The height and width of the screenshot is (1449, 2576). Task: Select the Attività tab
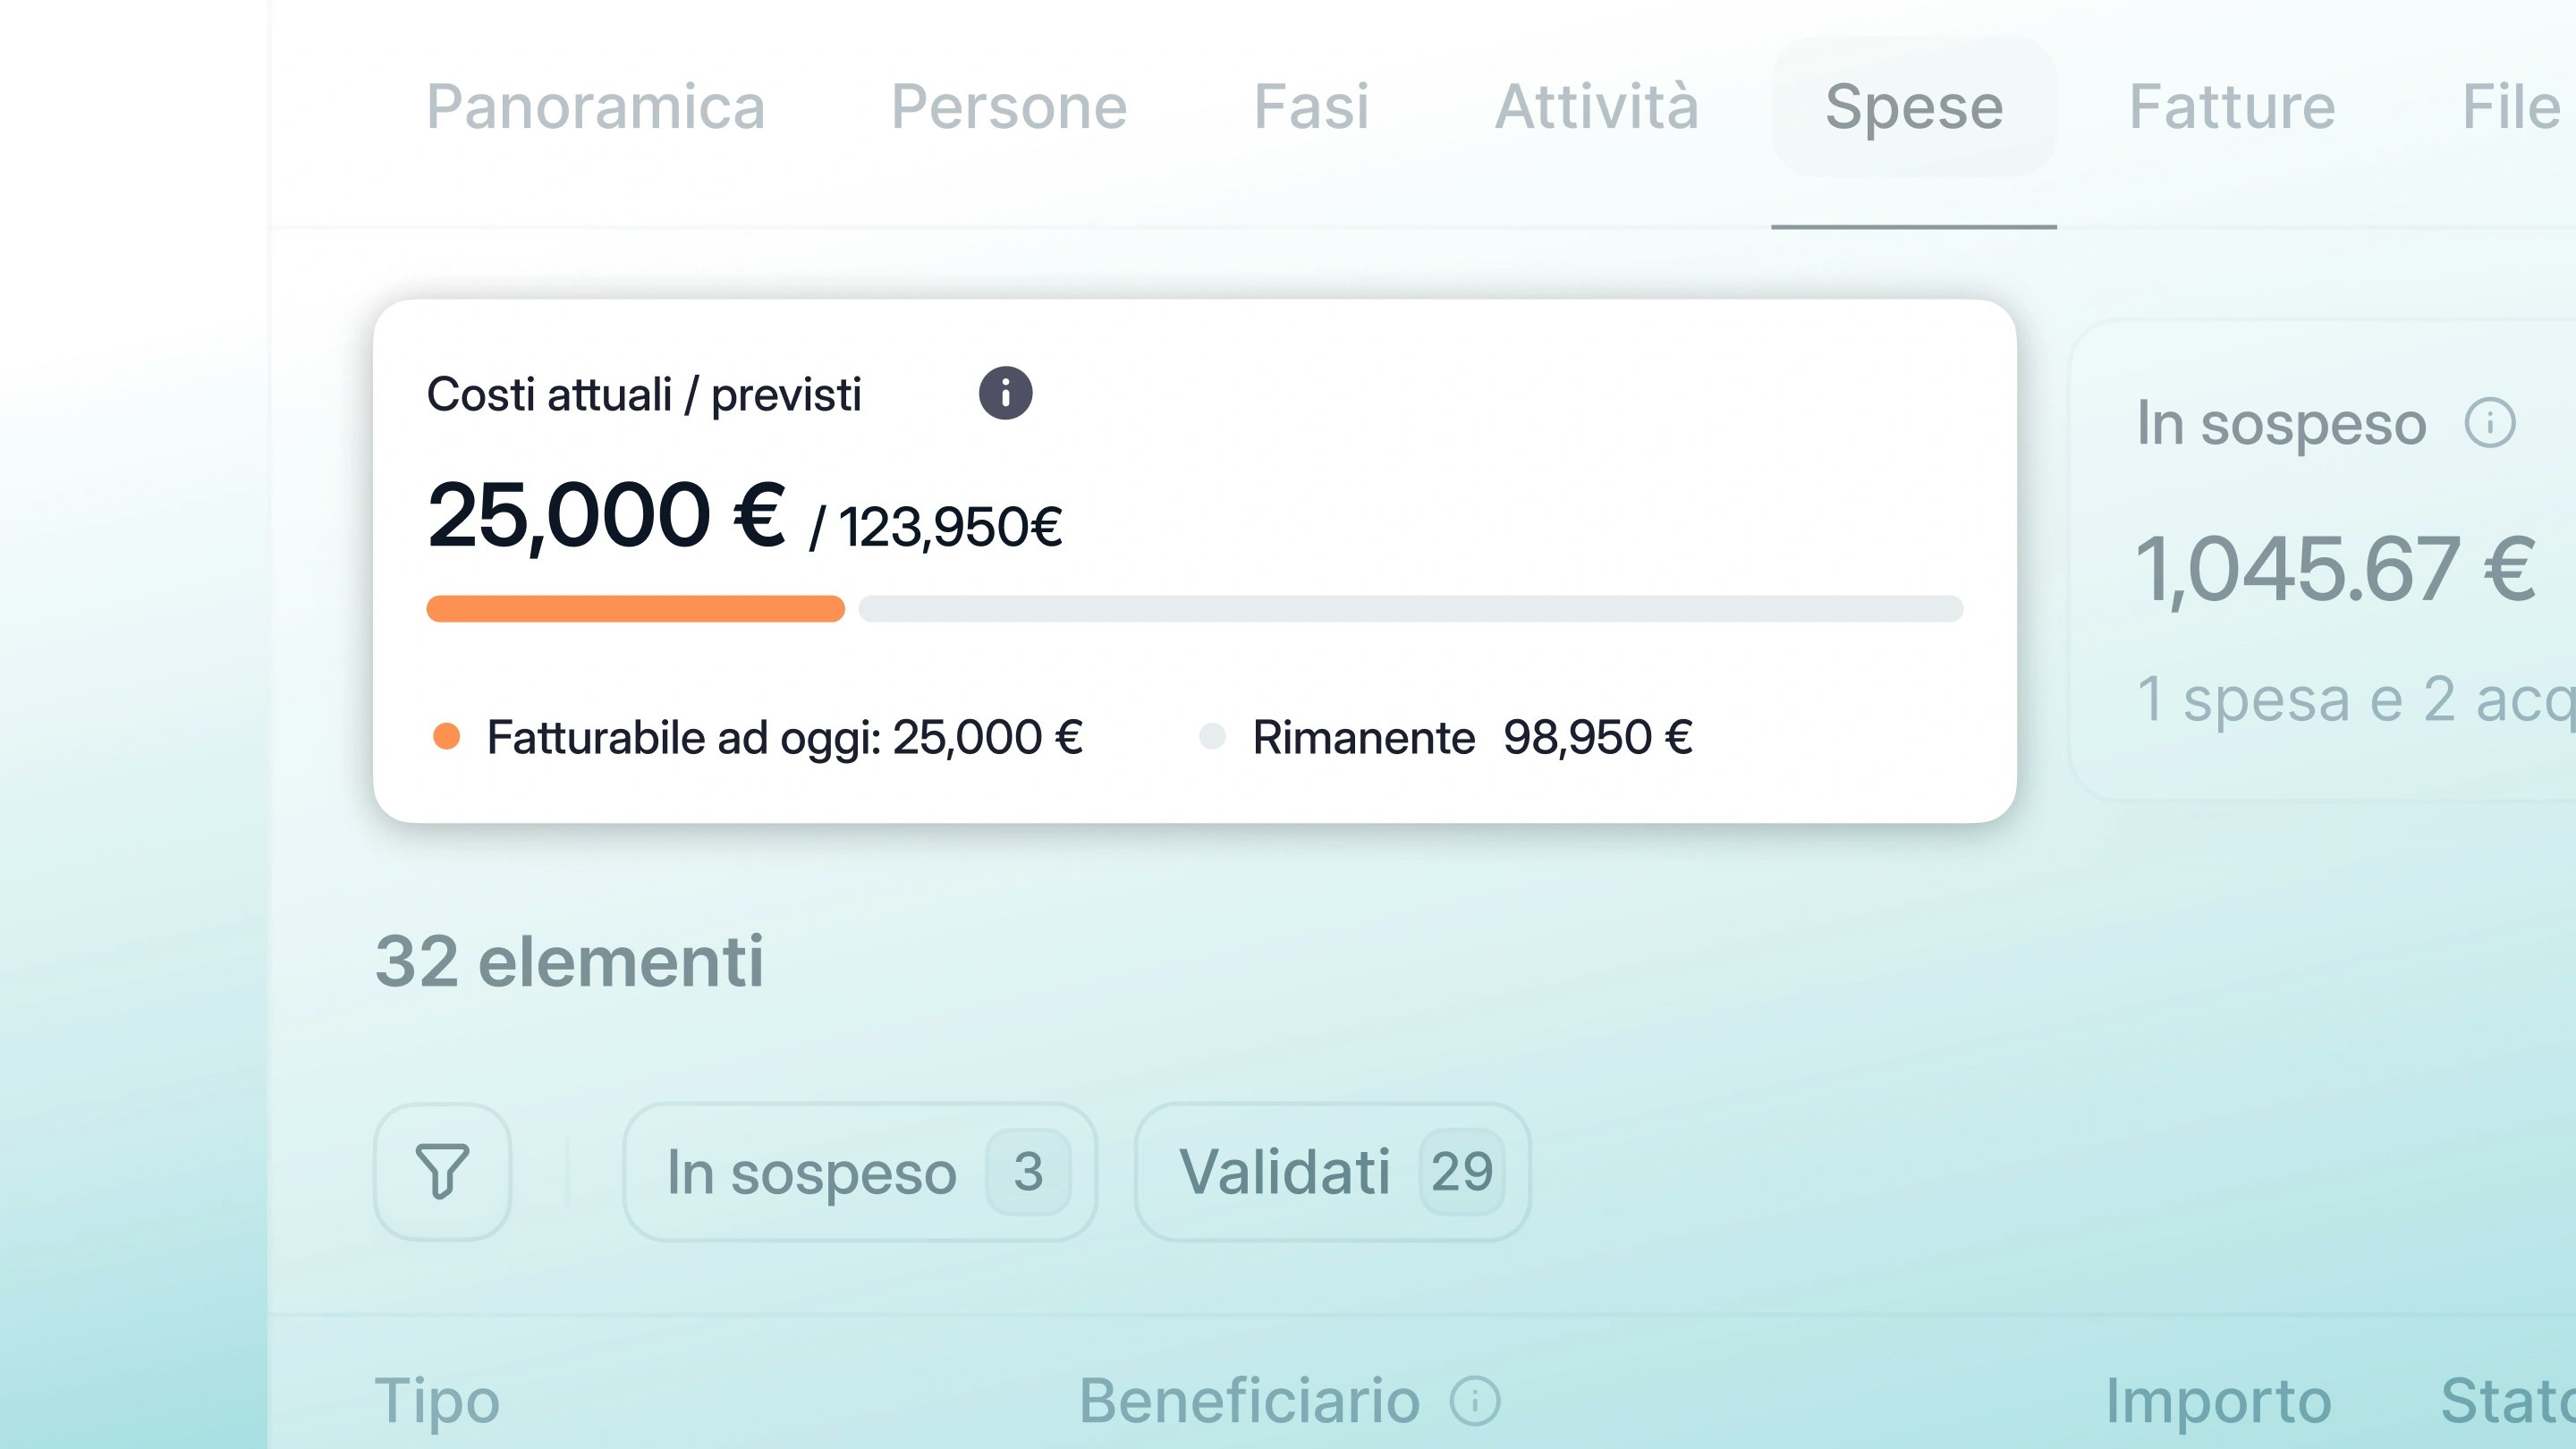[x=1596, y=107]
